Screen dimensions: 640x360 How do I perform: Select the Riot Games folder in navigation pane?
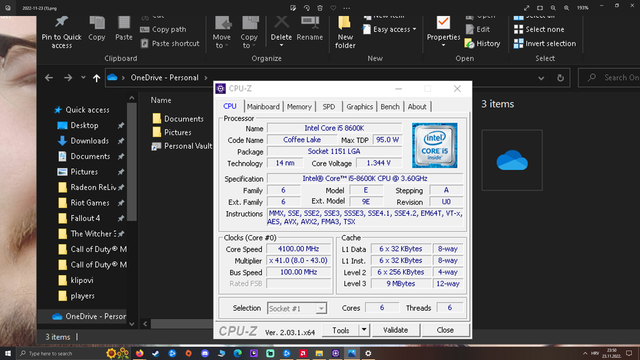pyautogui.click(x=90, y=203)
